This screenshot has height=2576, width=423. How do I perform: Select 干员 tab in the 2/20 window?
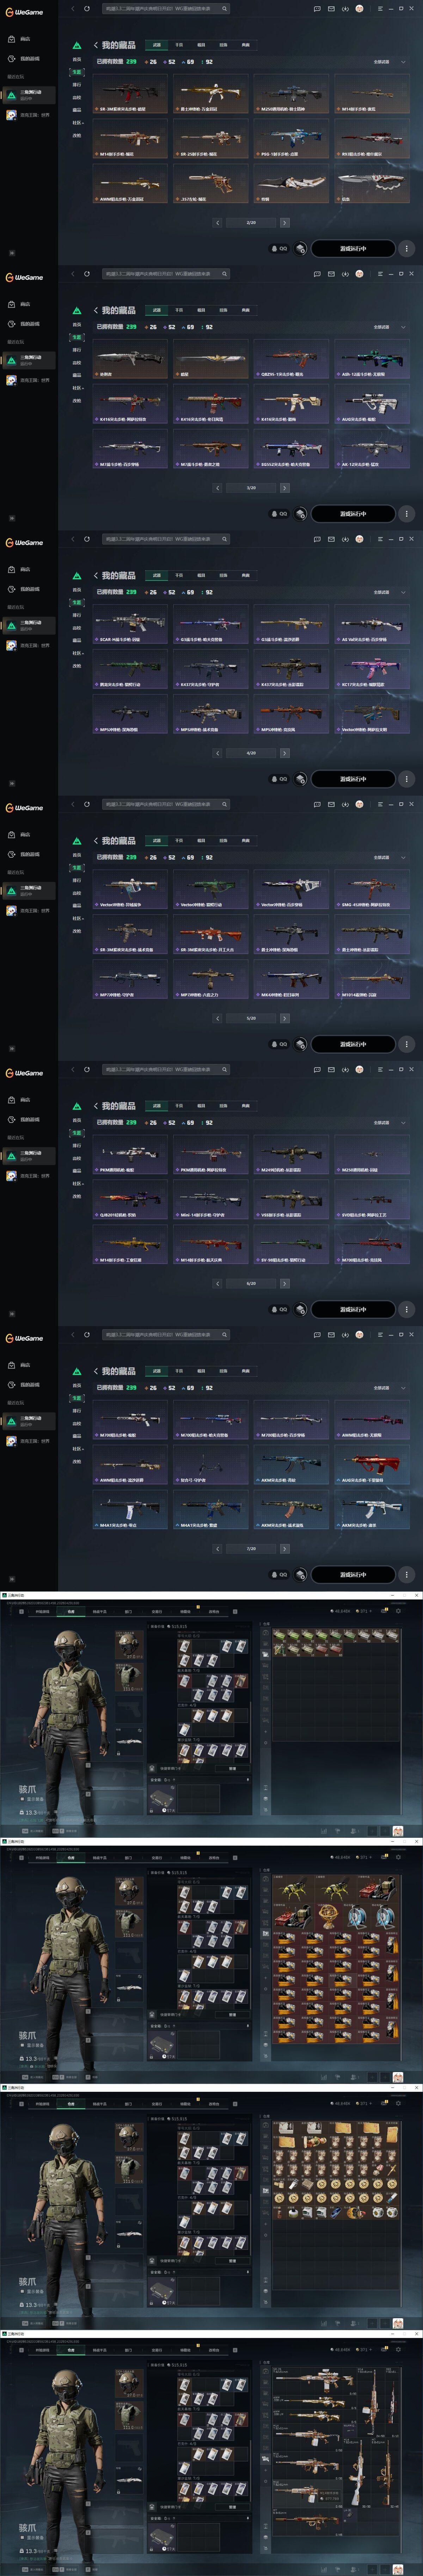click(179, 45)
